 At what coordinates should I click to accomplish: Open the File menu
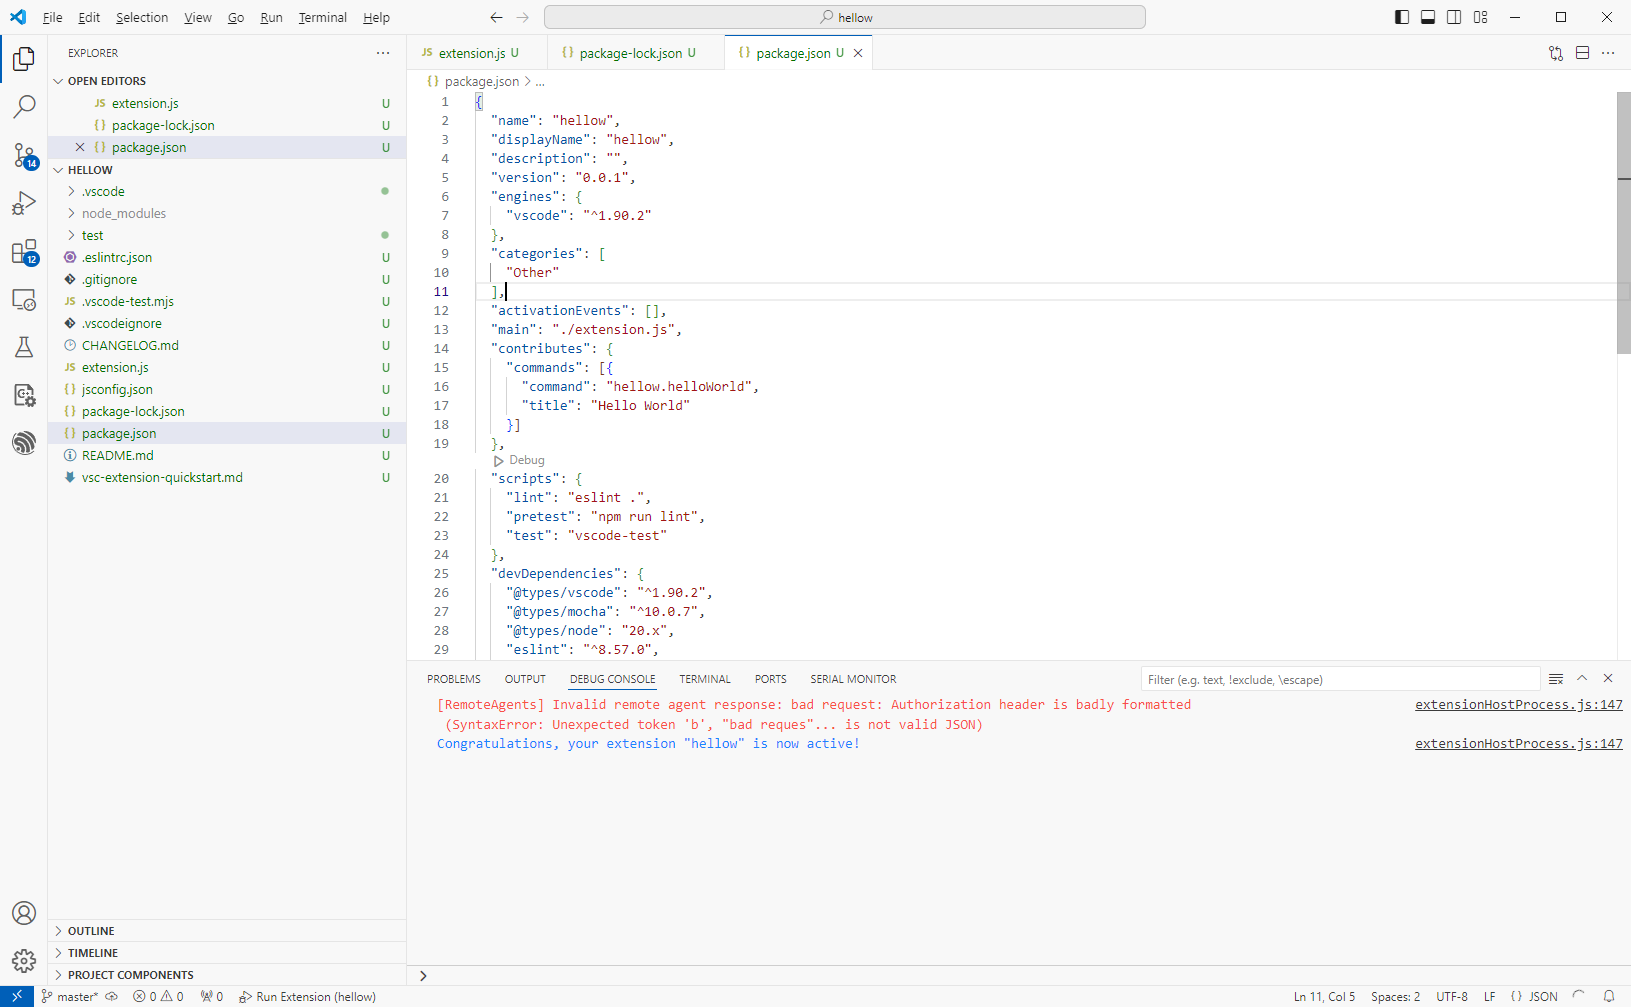(53, 17)
